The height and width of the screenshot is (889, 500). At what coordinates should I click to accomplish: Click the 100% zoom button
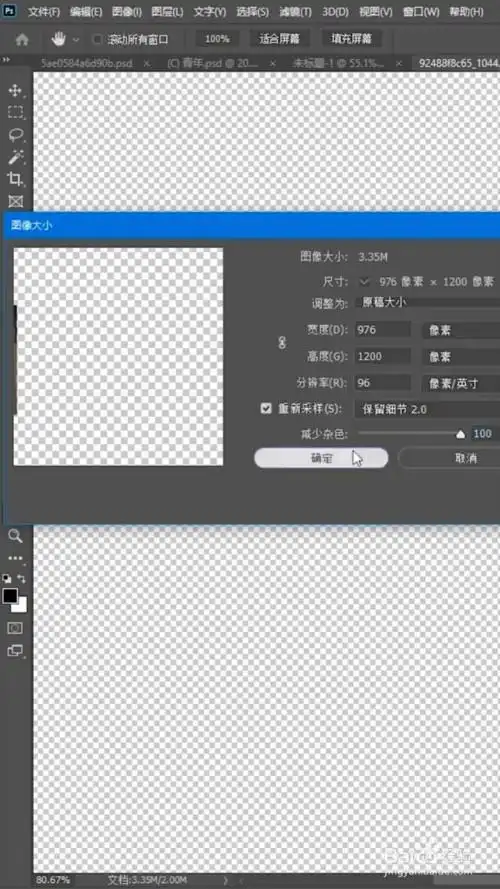click(x=217, y=39)
